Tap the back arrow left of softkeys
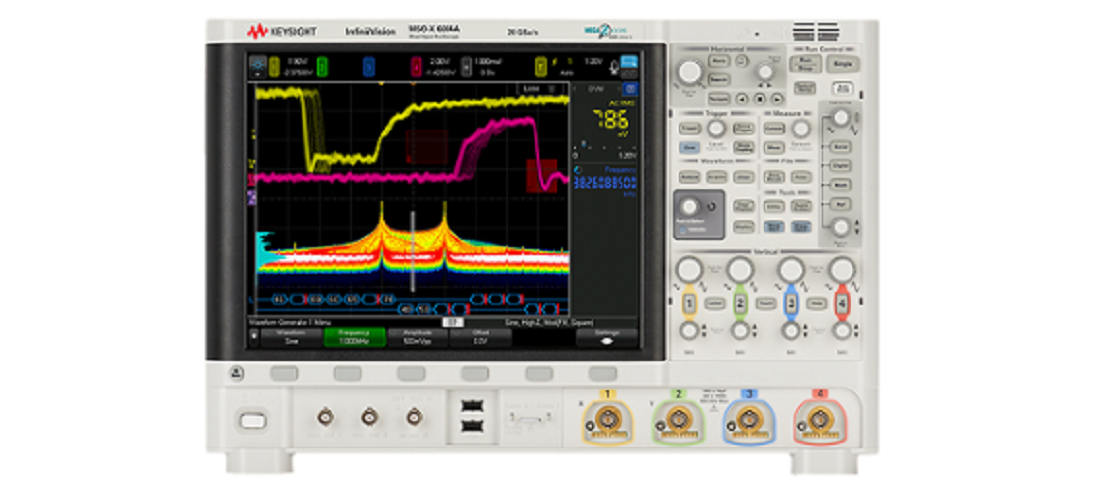The height and width of the screenshot is (492, 1100). (x=254, y=335)
